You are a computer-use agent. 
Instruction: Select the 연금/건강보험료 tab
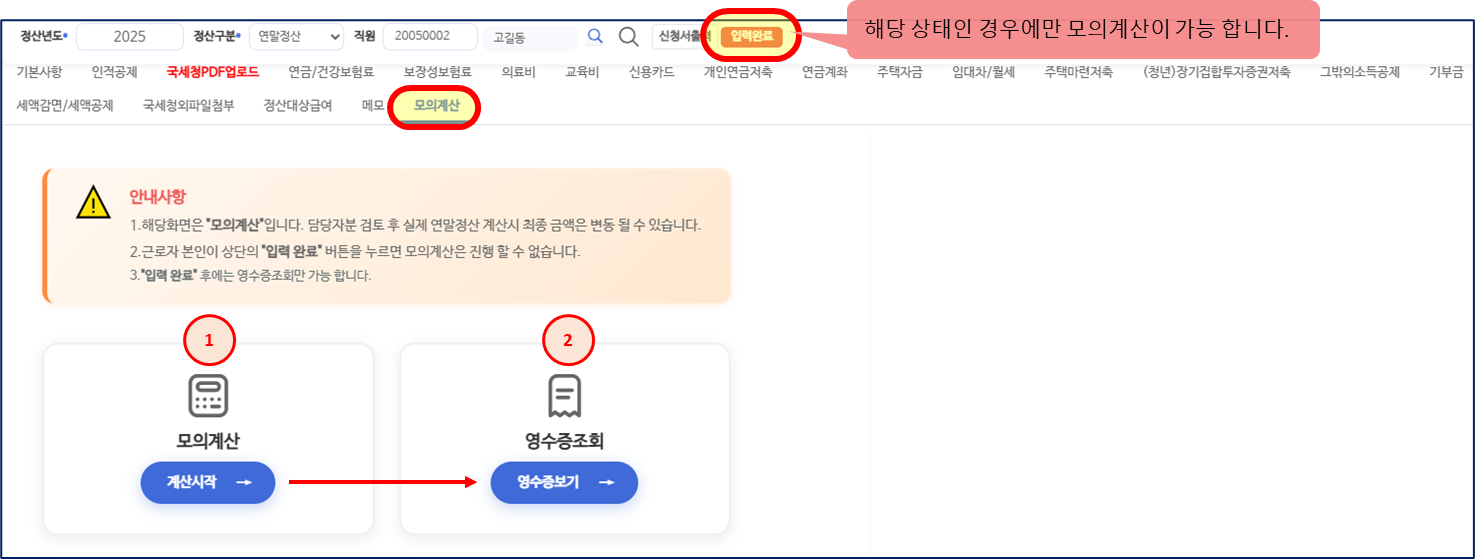331,72
